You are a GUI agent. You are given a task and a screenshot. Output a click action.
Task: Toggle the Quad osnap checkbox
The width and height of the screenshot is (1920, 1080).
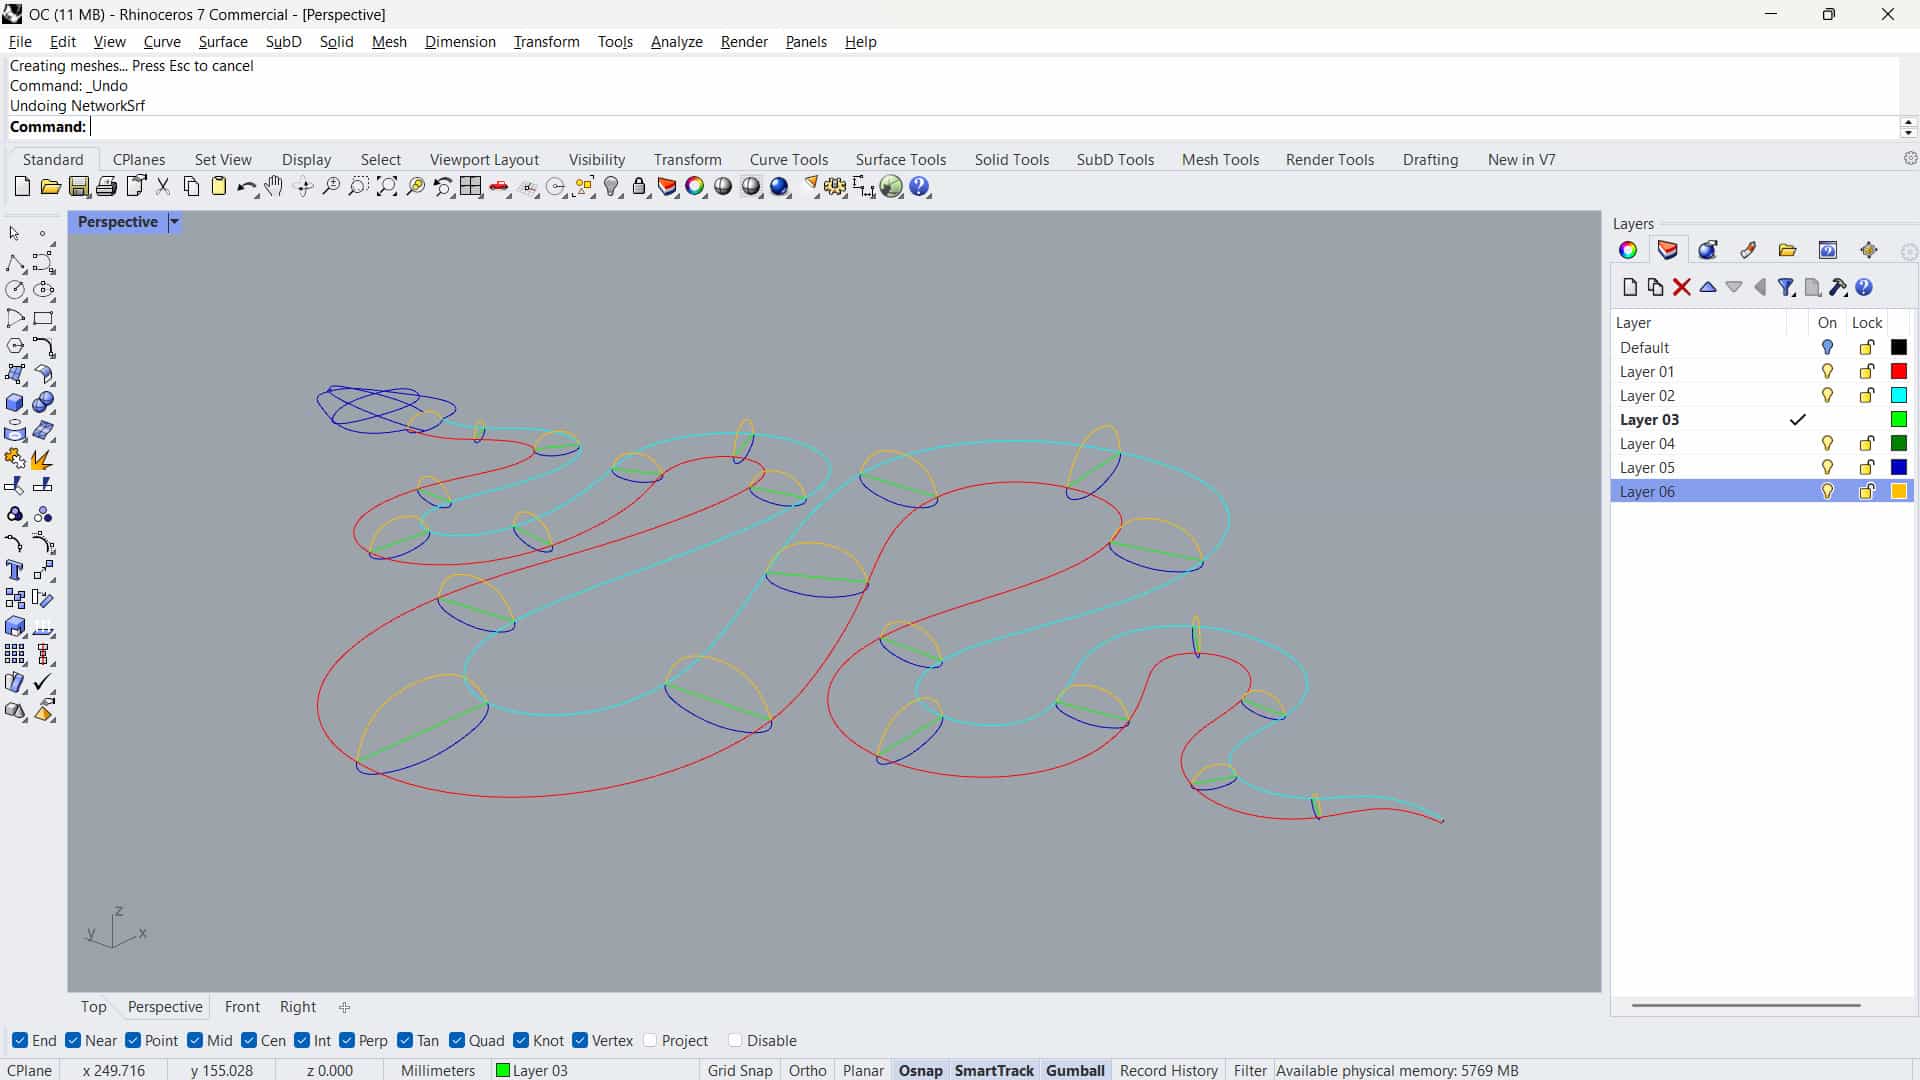(x=457, y=1040)
